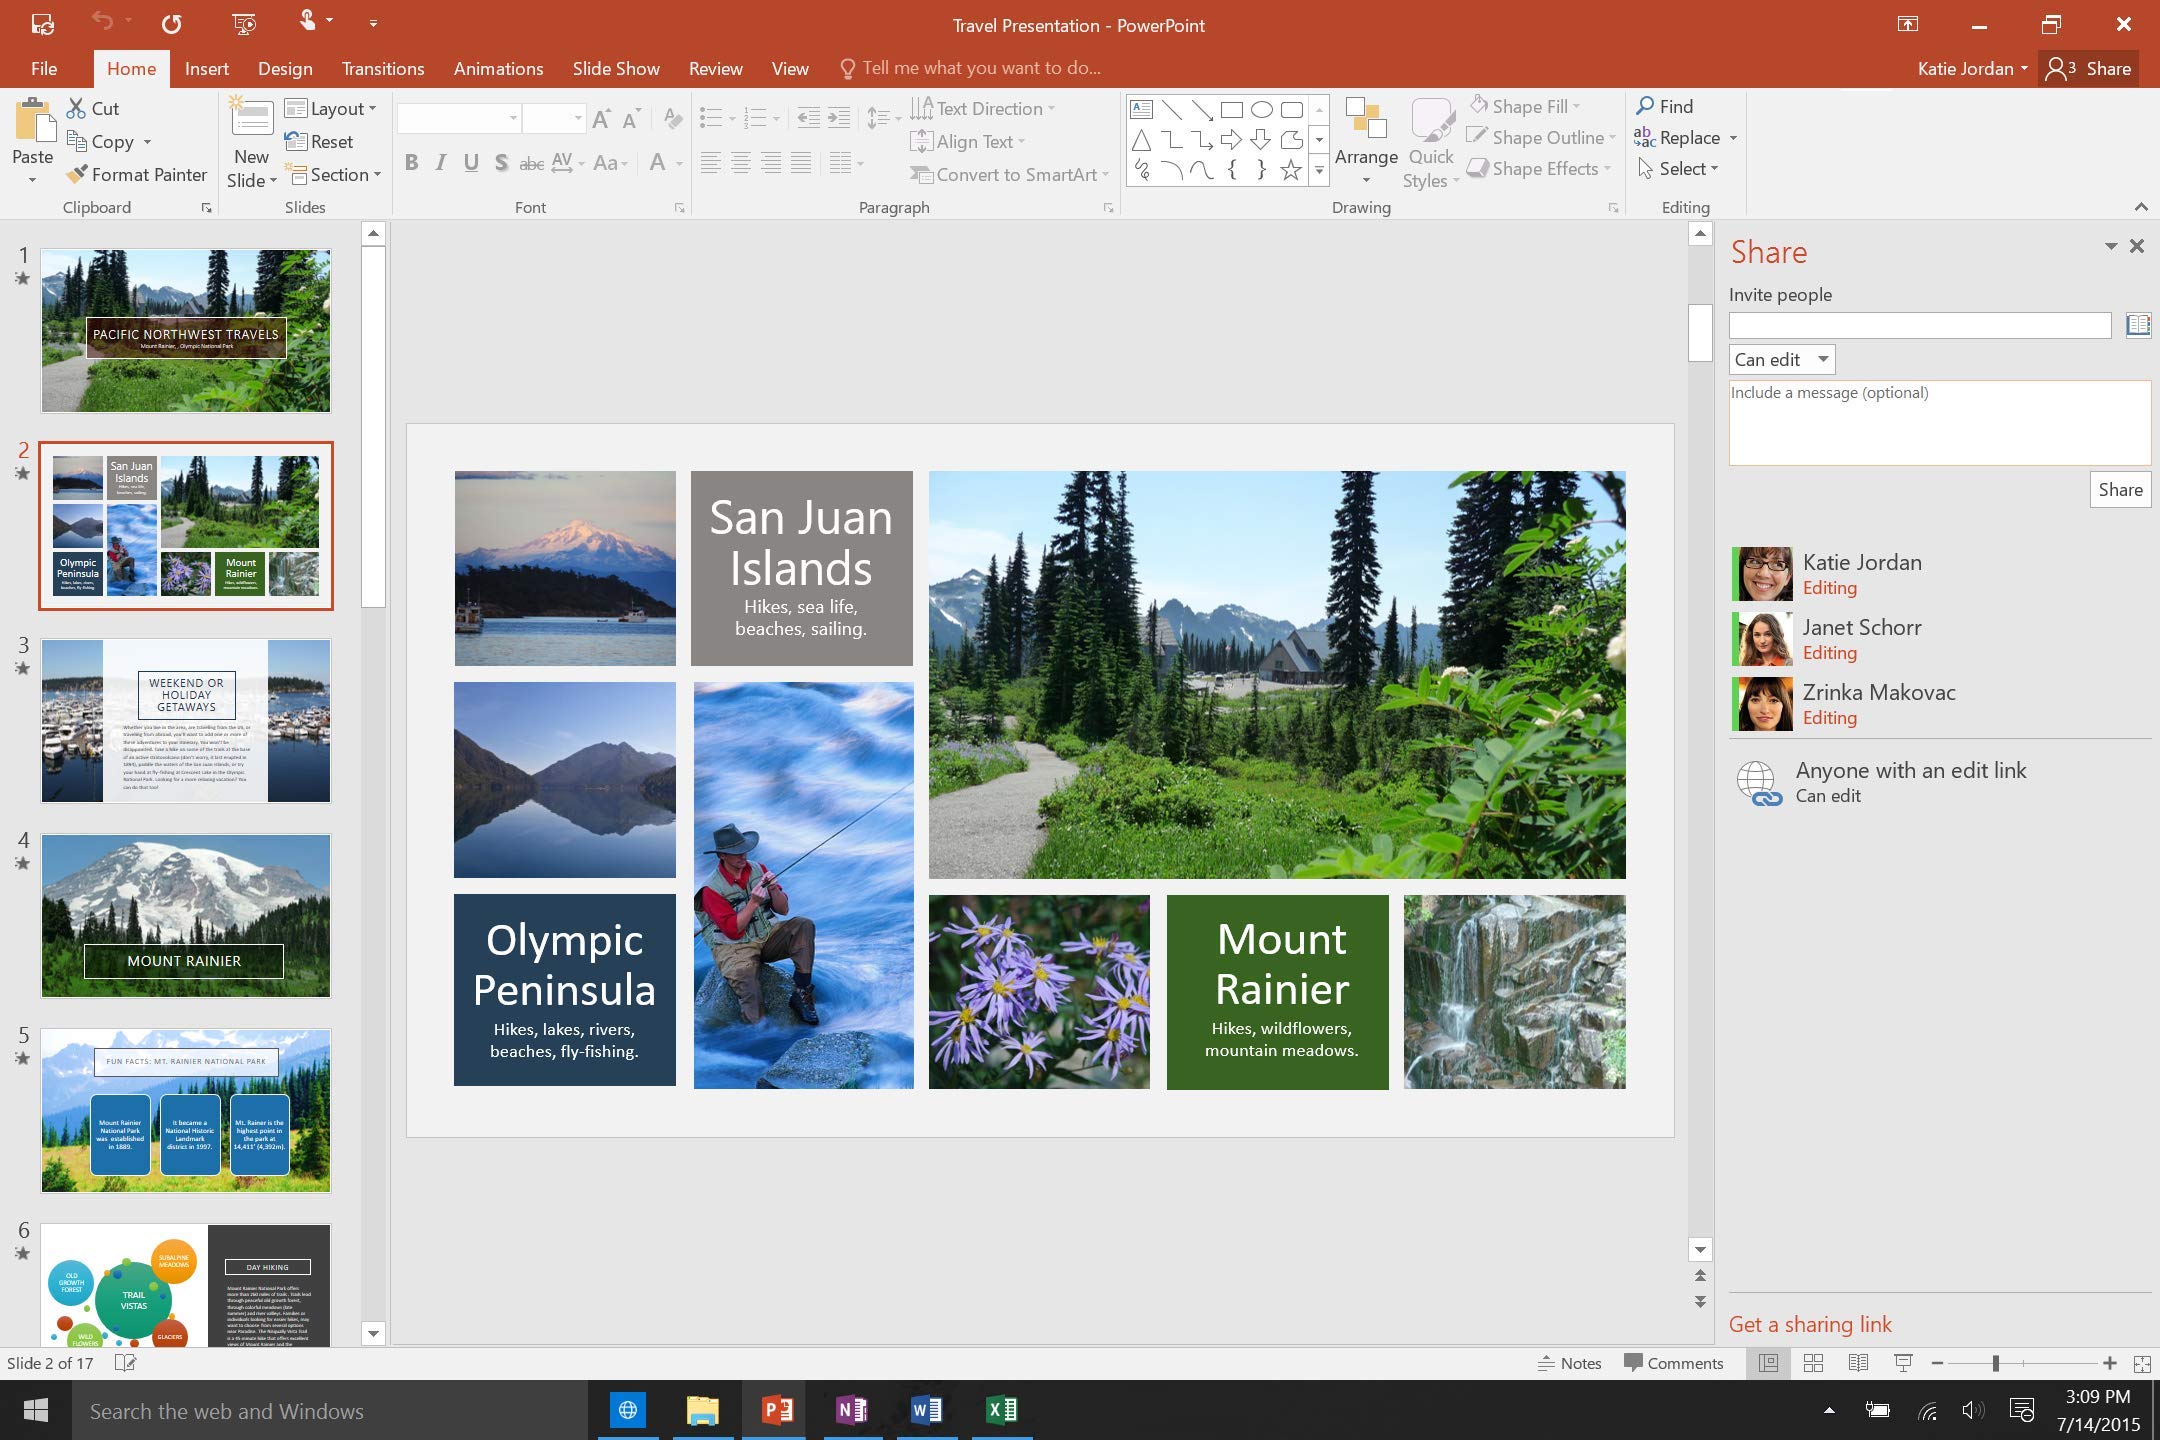Click the Share button in the Share pane
The width and height of the screenshot is (2160, 1440).
point(2119,489)
